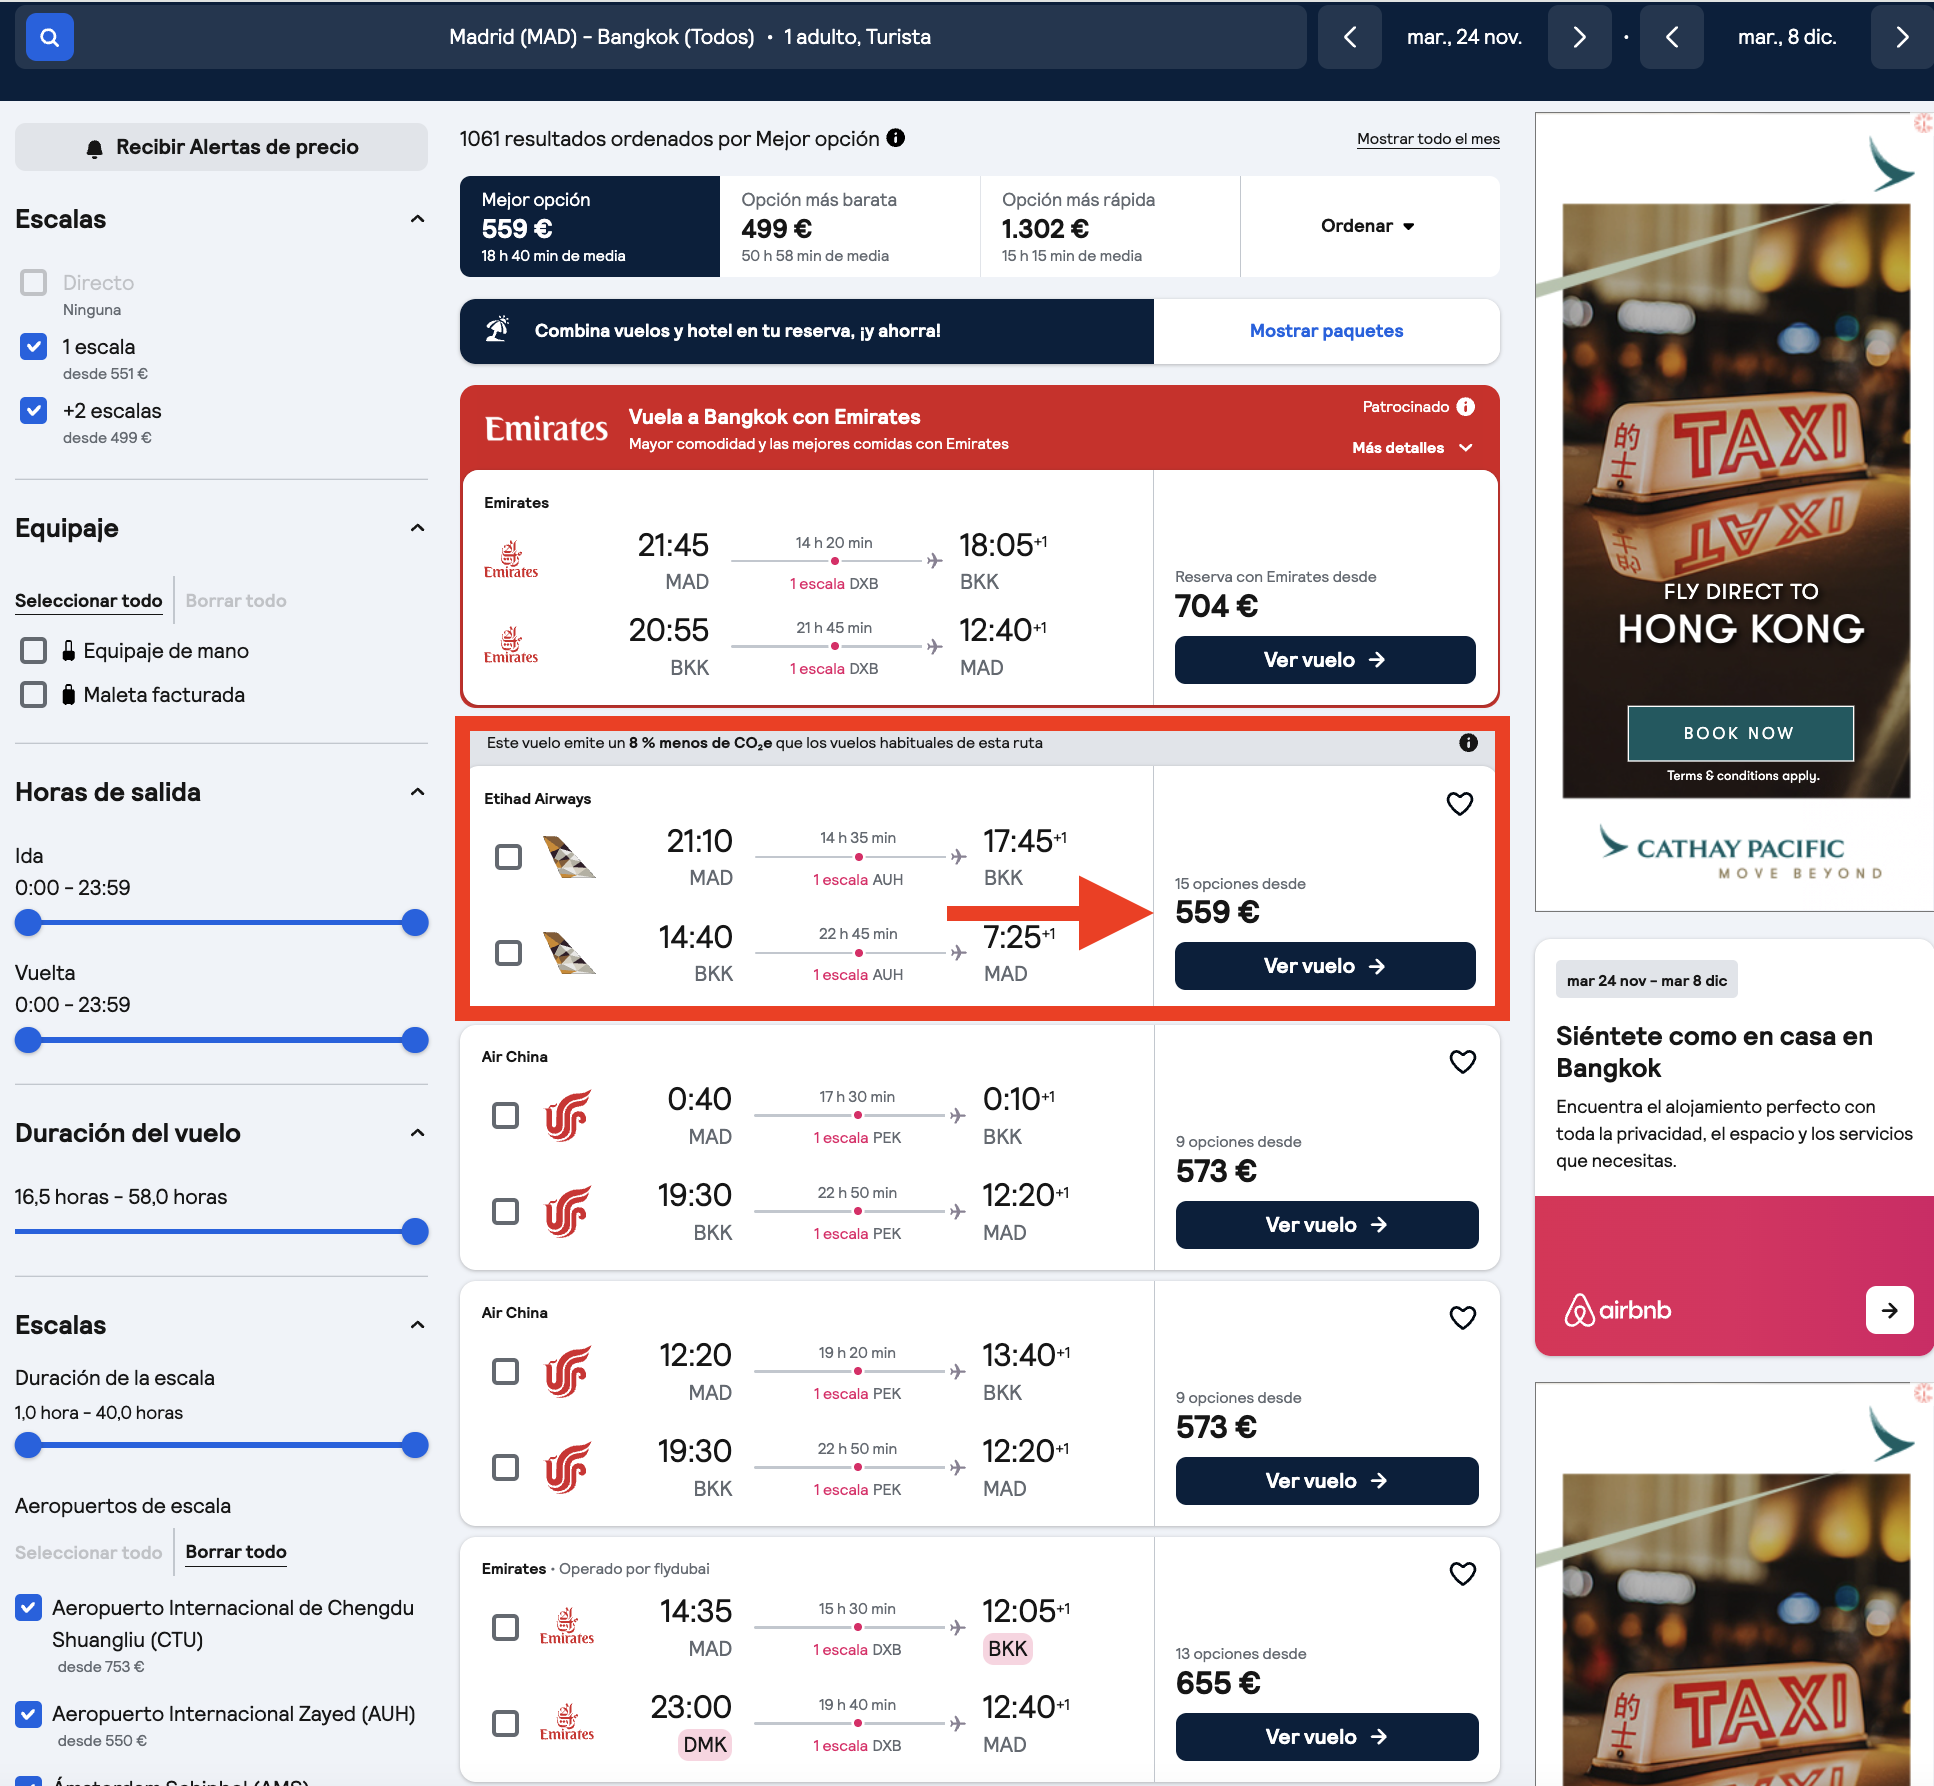Open Patrocinado info icon on Emirates banner
The width and height of the screenshot is (1934, 1786).
[x=1466, y=406]
